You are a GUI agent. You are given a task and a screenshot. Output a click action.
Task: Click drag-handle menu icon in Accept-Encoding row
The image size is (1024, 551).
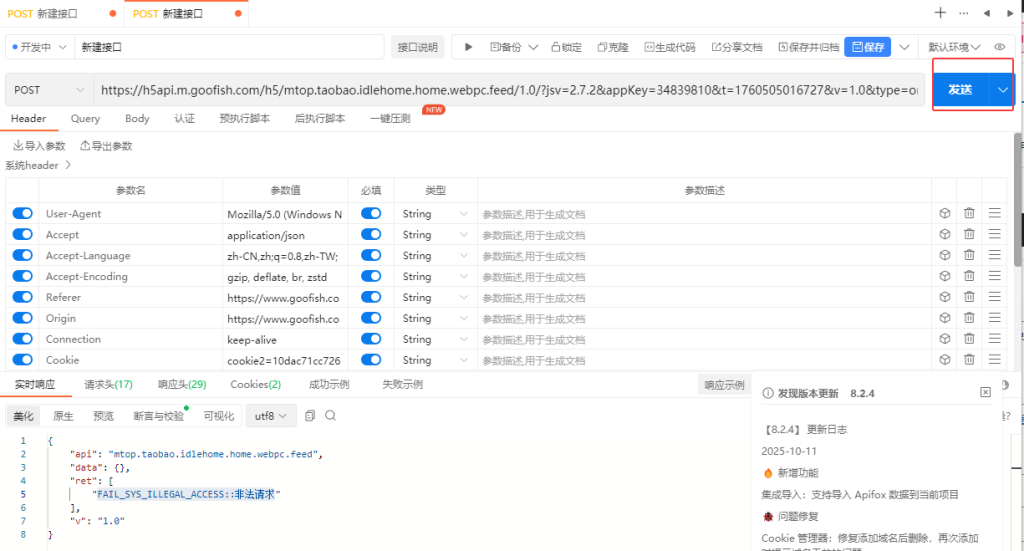[995, 276]
